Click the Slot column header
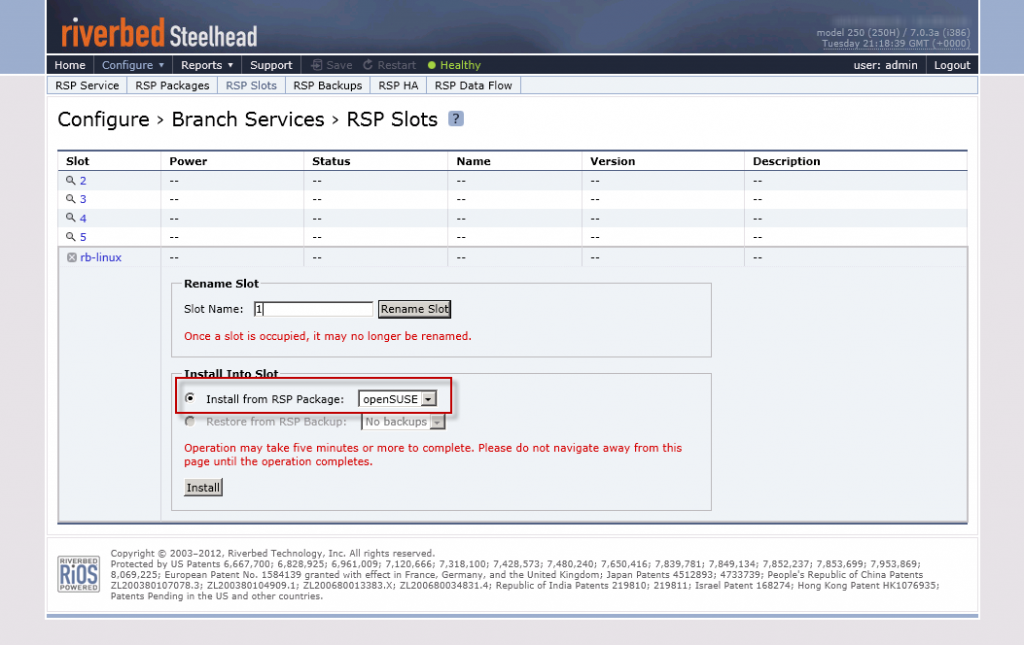This screenshot has width=1024, height=645. [78, 161]
